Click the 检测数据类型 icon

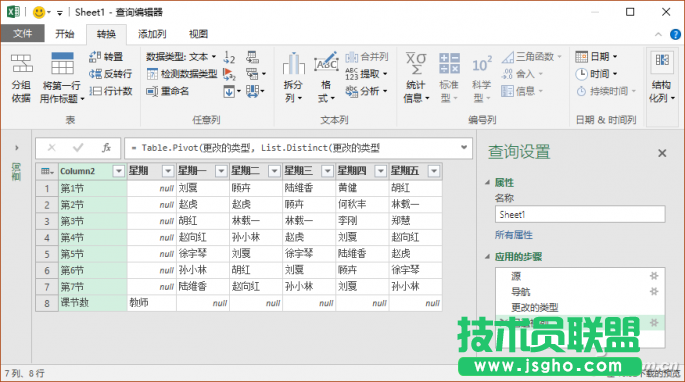pyautogui.click(x=152, y=74)
